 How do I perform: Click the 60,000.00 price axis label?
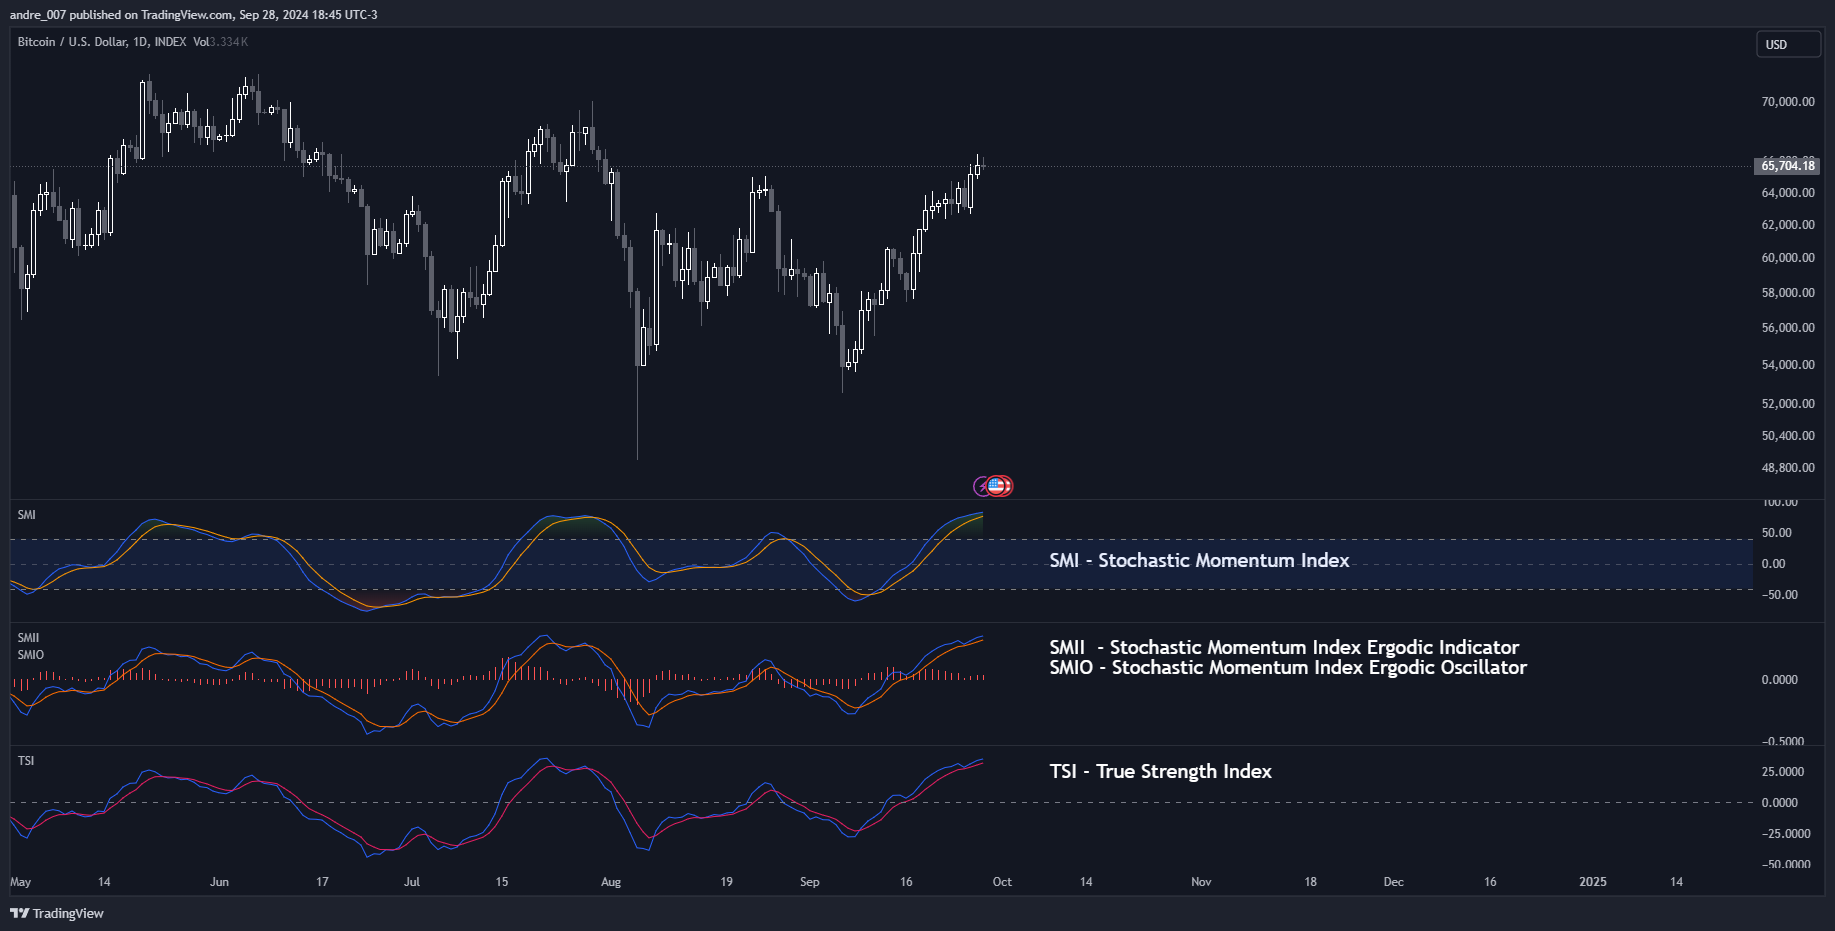[1788, 258]
